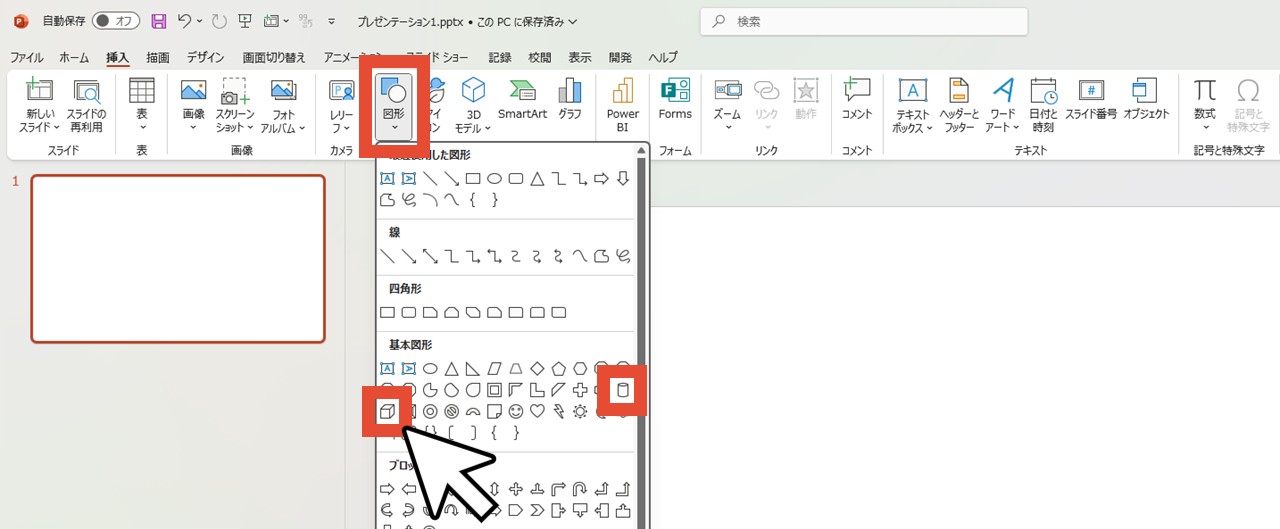The image size is (1280, 529).
Task: Select the smiley face shape
Action: coord(516,411)
